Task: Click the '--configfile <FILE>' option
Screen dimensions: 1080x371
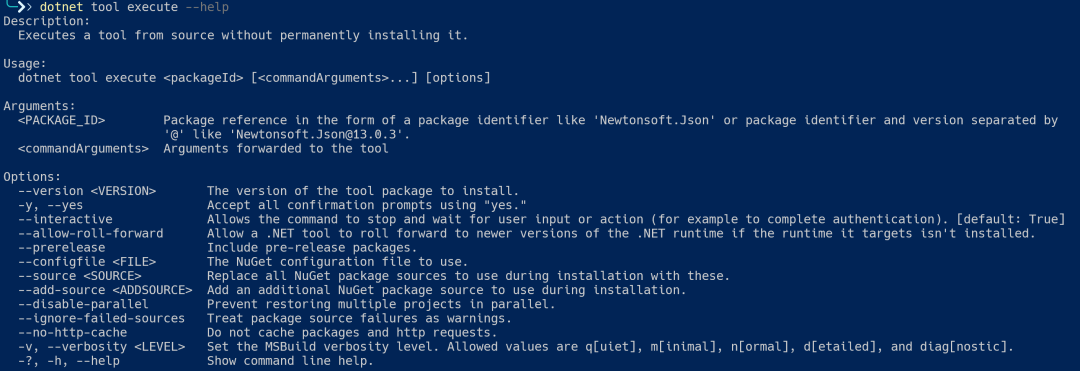Action: pyautogui.click(x=87, y=262)
